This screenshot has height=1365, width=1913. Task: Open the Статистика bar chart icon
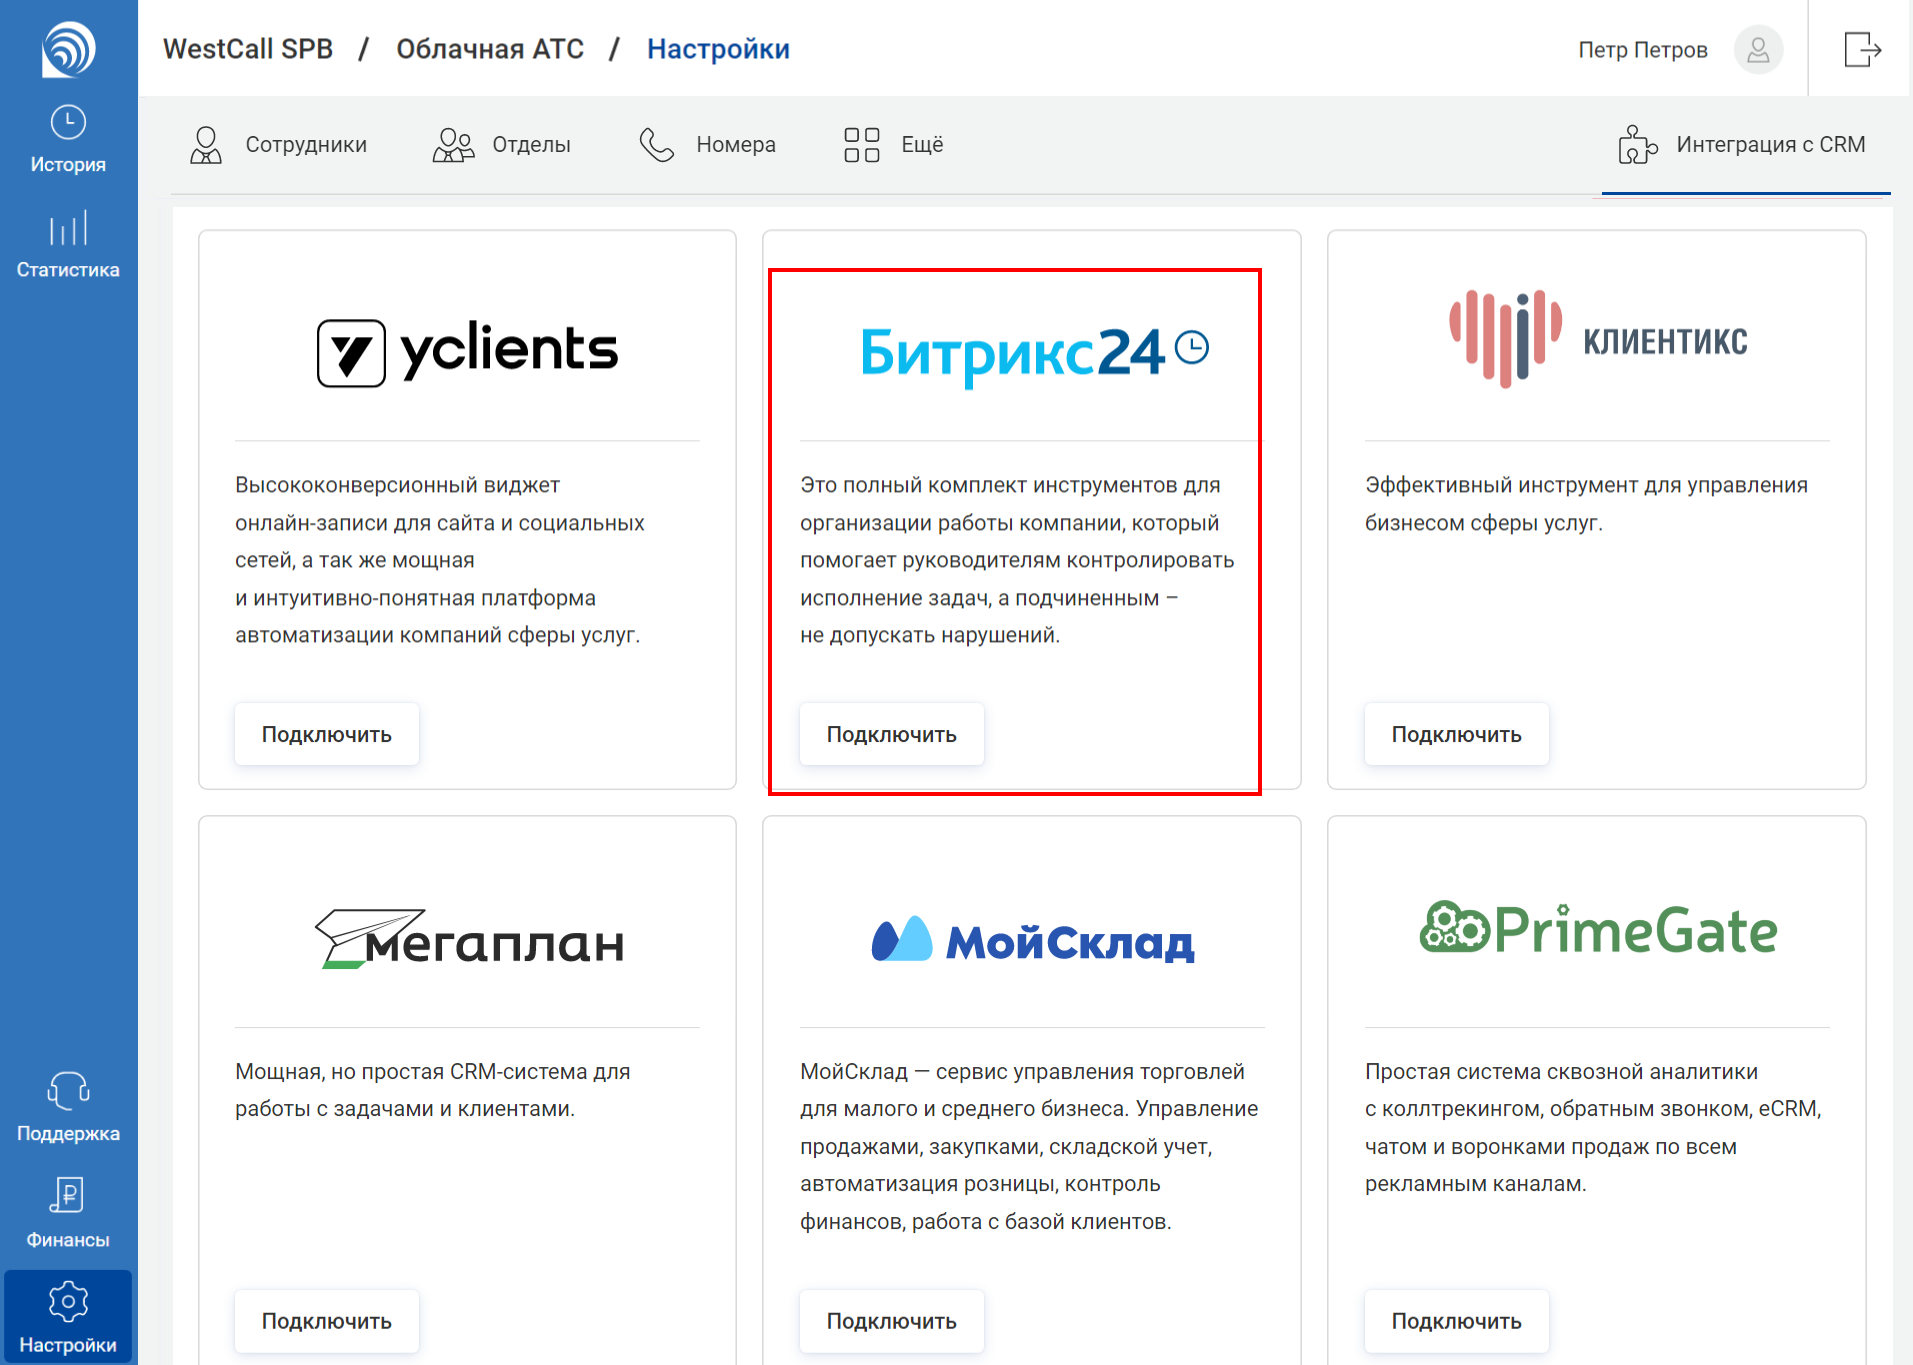point(68,228)
